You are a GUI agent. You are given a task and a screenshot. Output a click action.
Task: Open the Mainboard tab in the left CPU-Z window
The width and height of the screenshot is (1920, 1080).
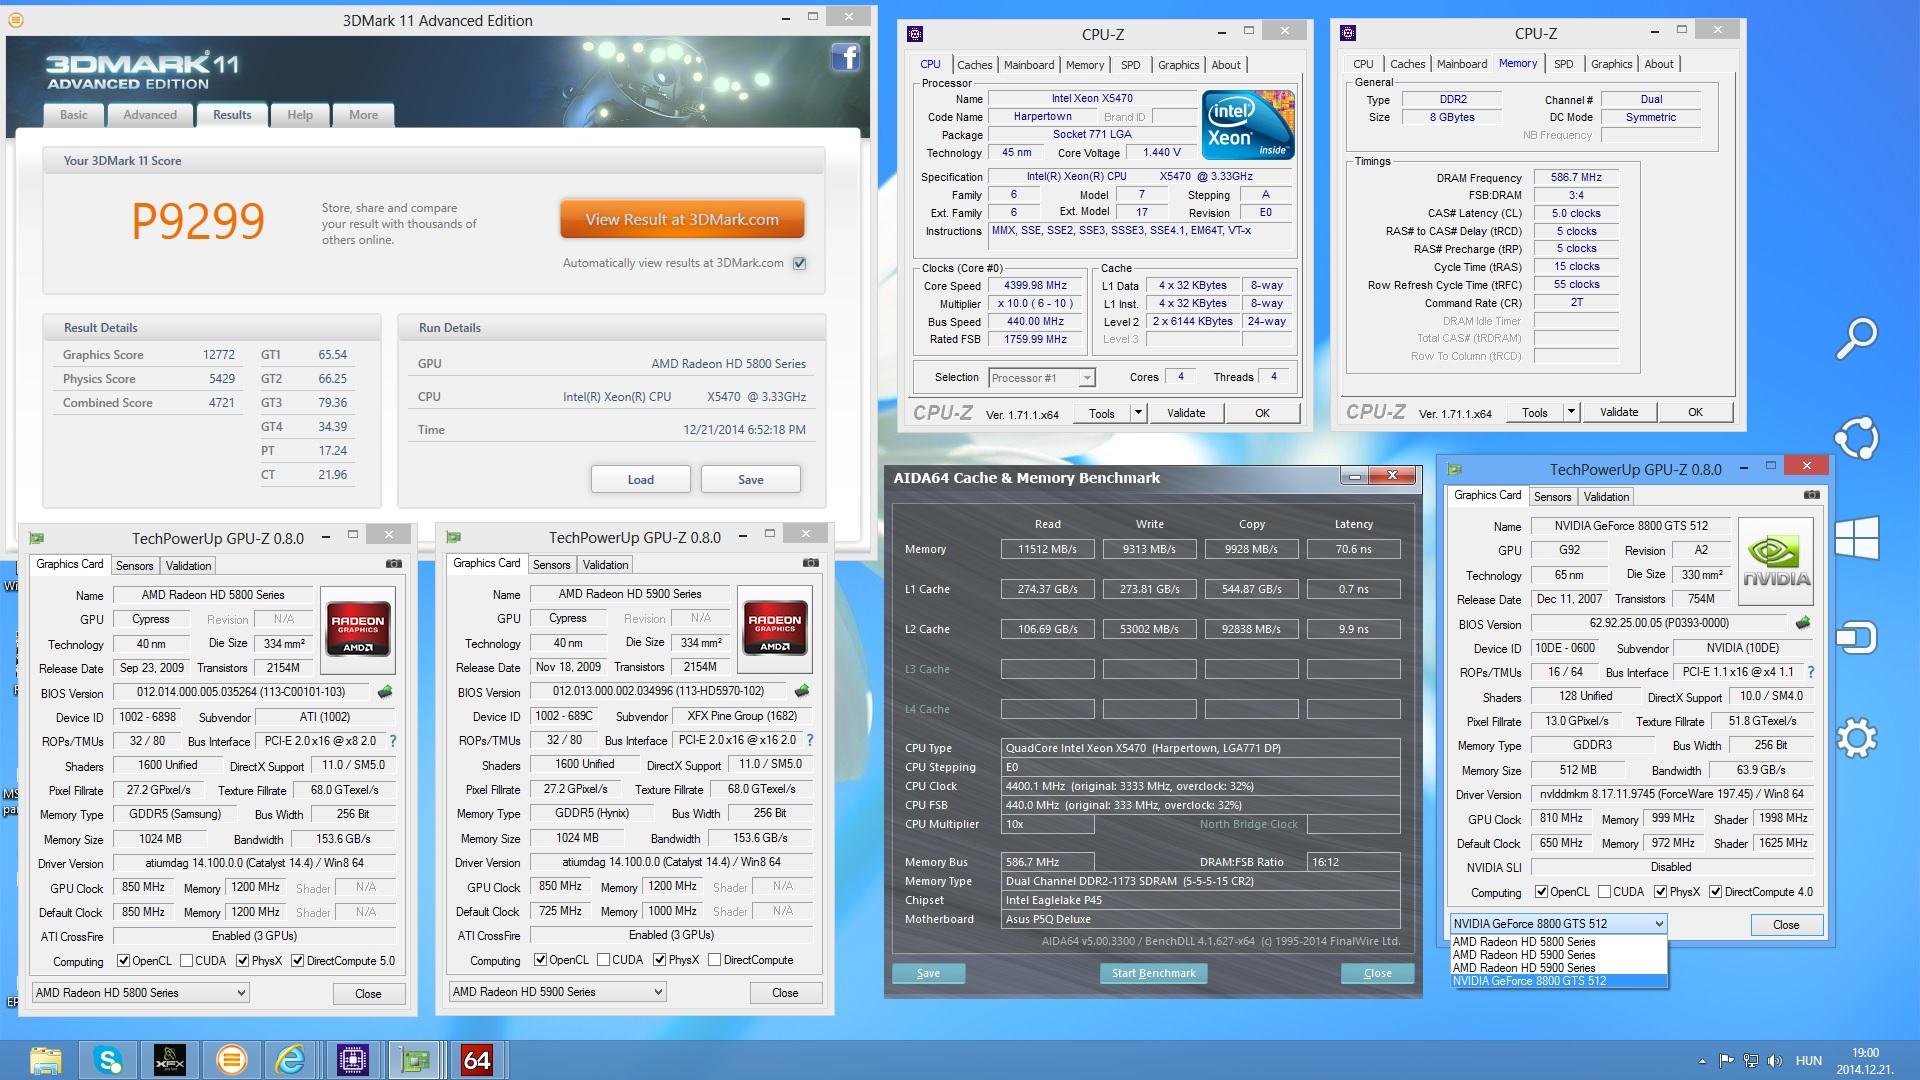click(x=1028, y=65)
